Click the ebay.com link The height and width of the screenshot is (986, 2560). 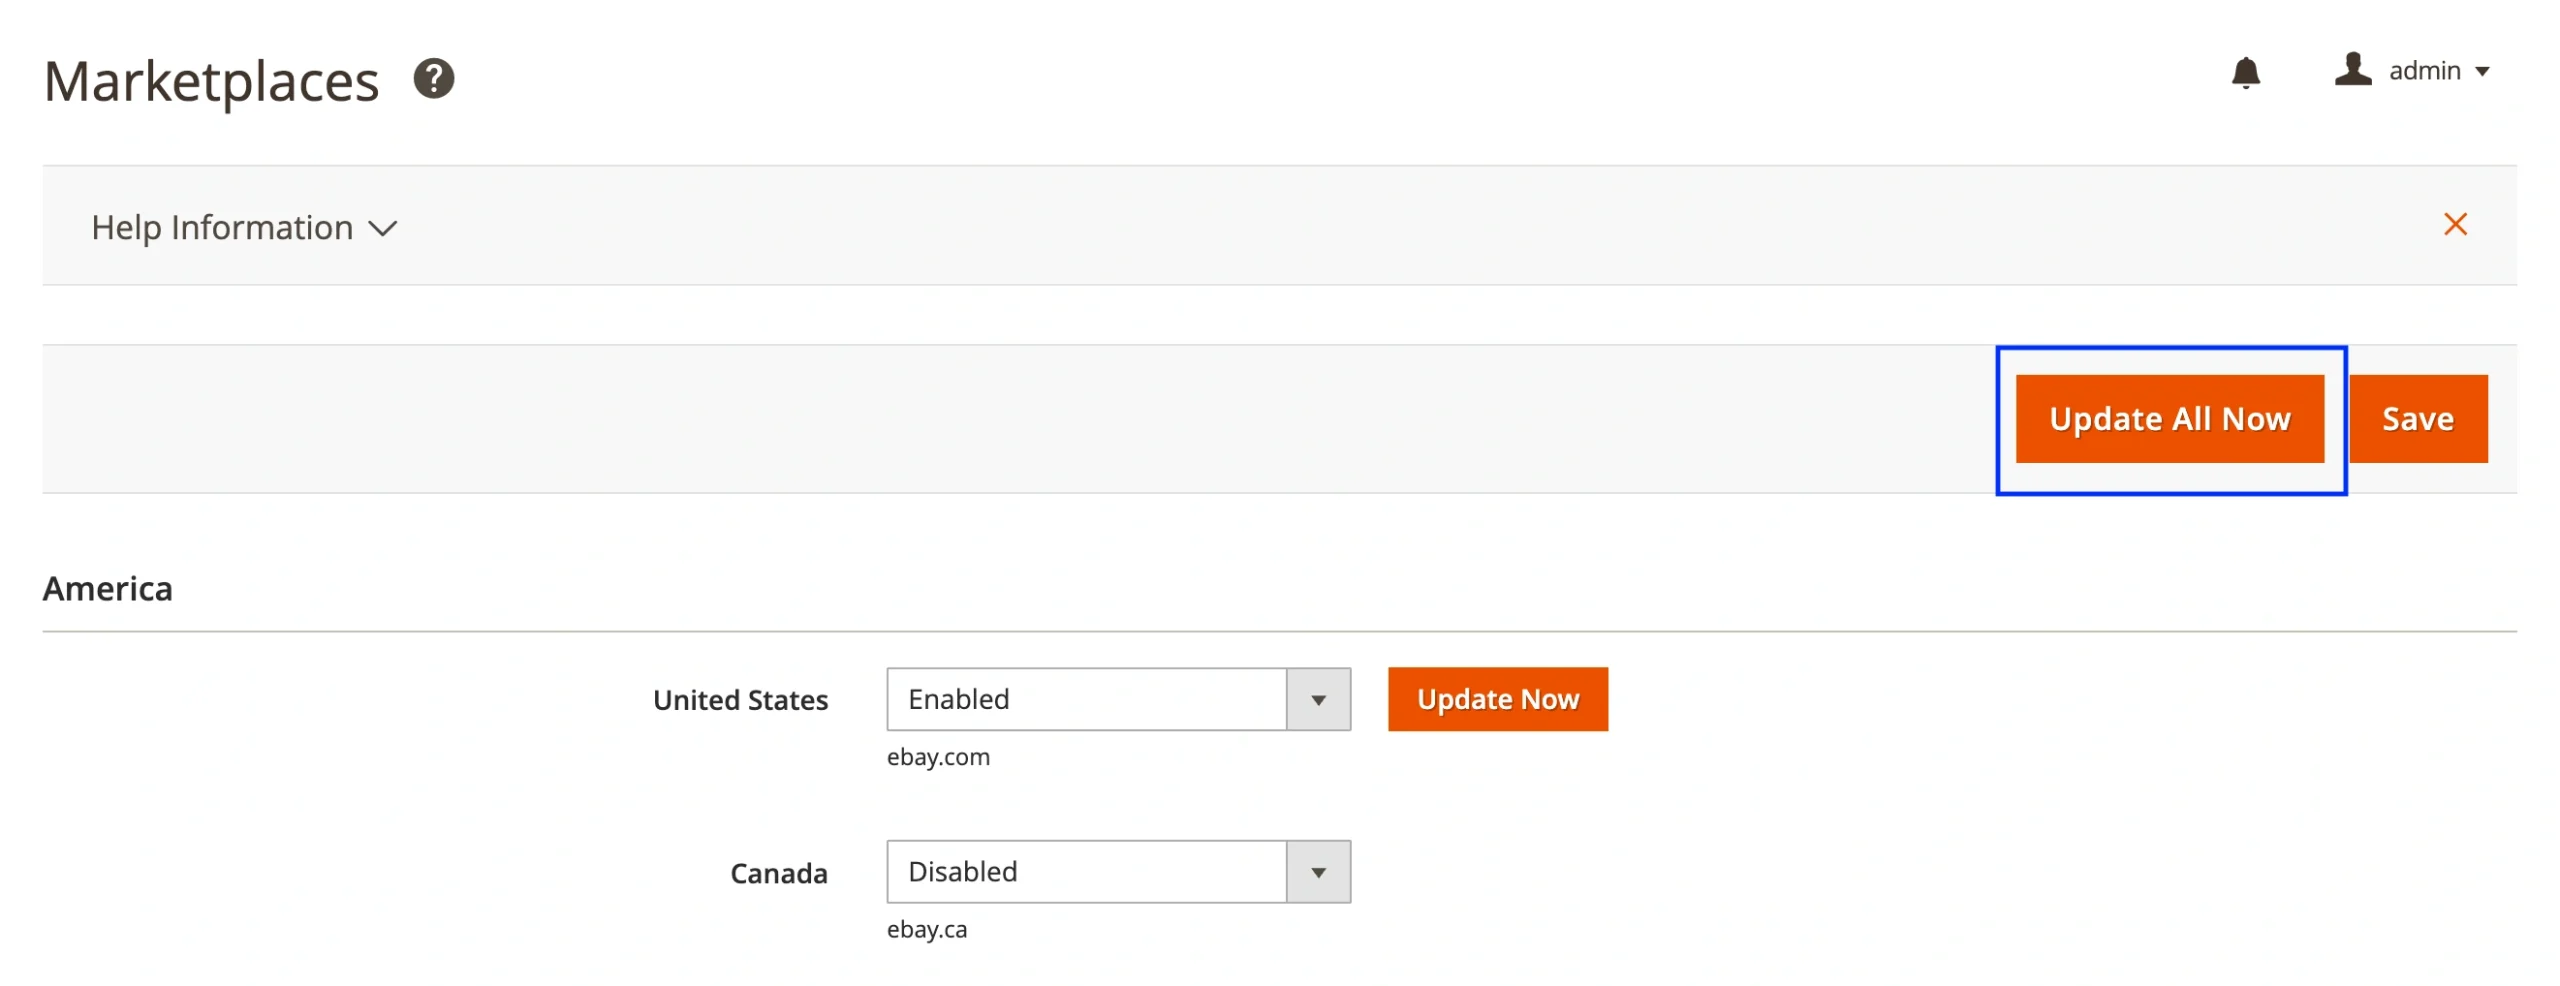pyautogui.click(x=938, y=757)
